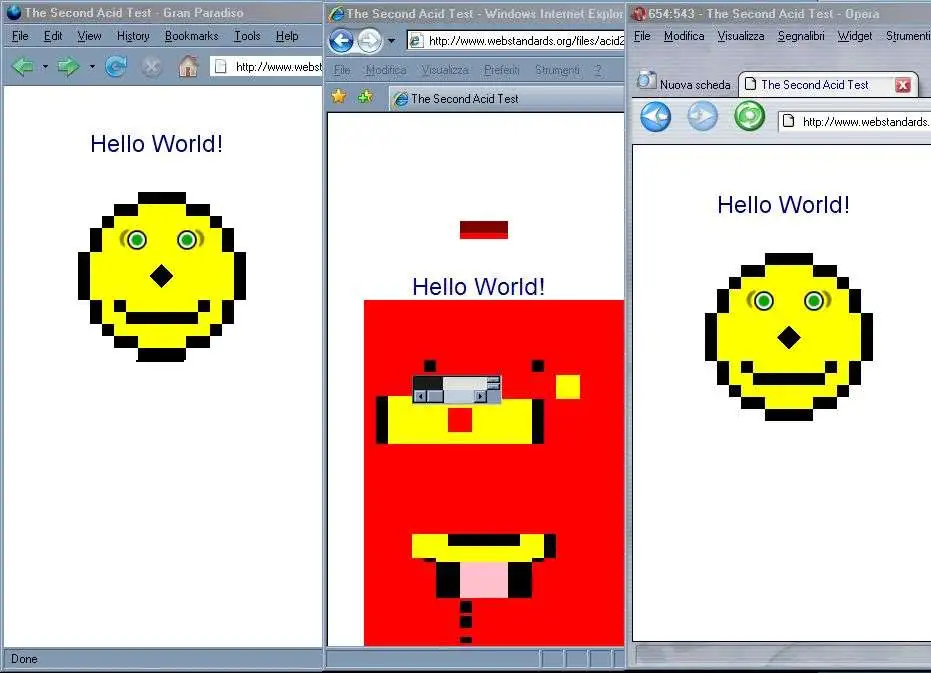The image size is (931, 673).
Task: Open Internet Explorer Strumenti menu
Action: (x=557, y=70)
